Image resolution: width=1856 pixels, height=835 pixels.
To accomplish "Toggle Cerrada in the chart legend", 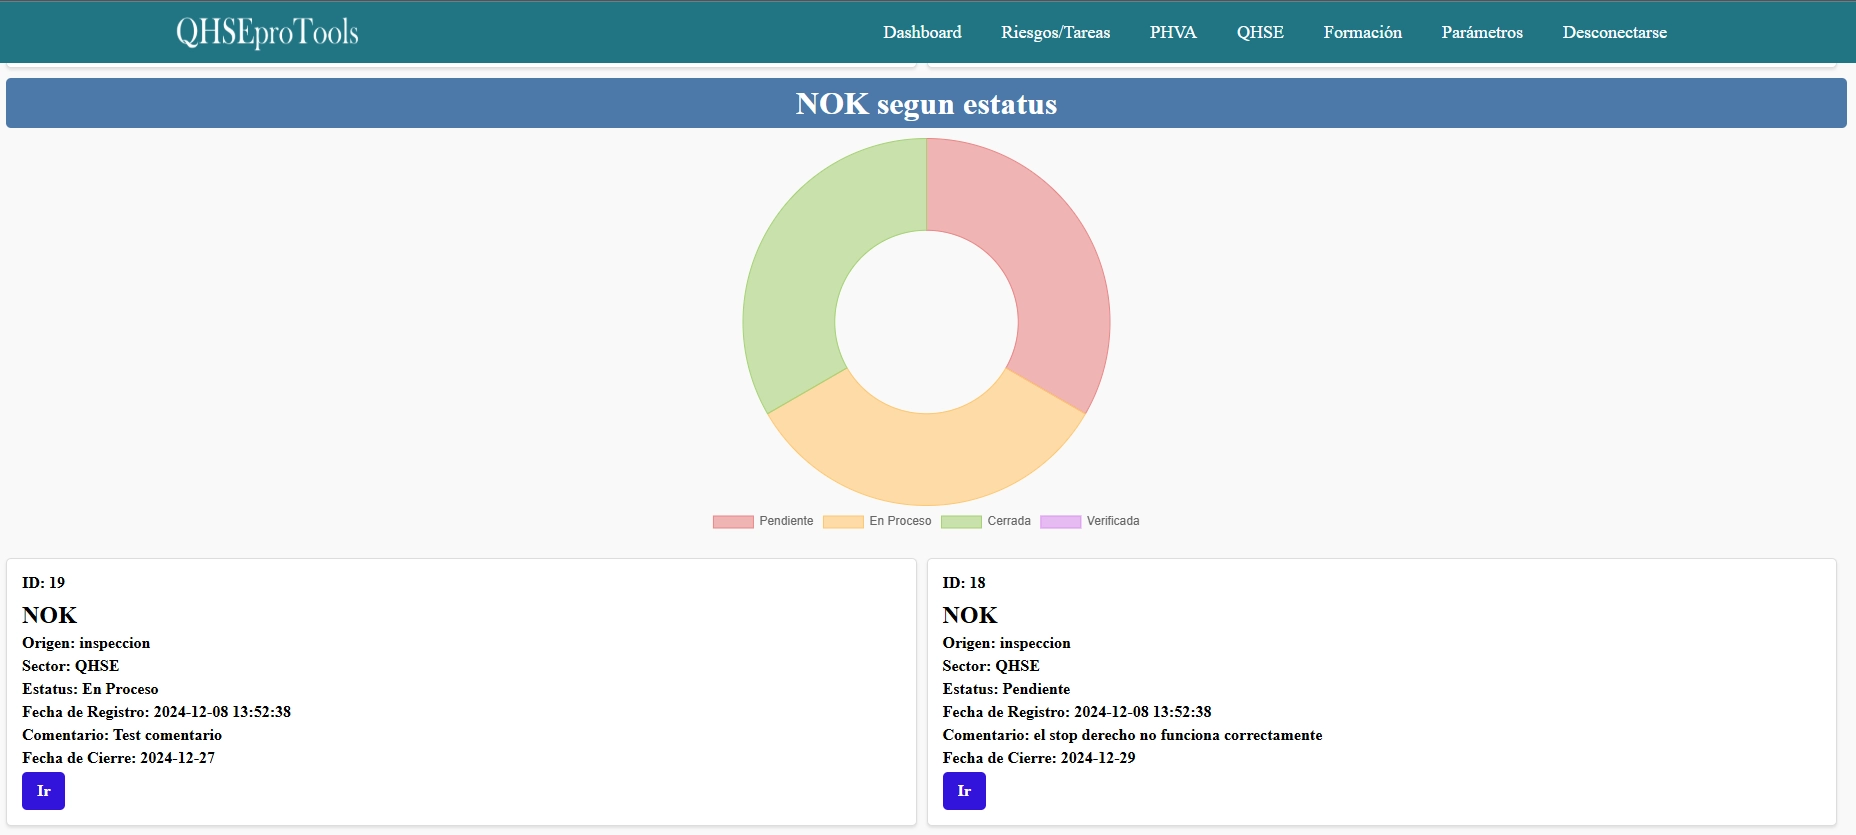I will (961, 521).
